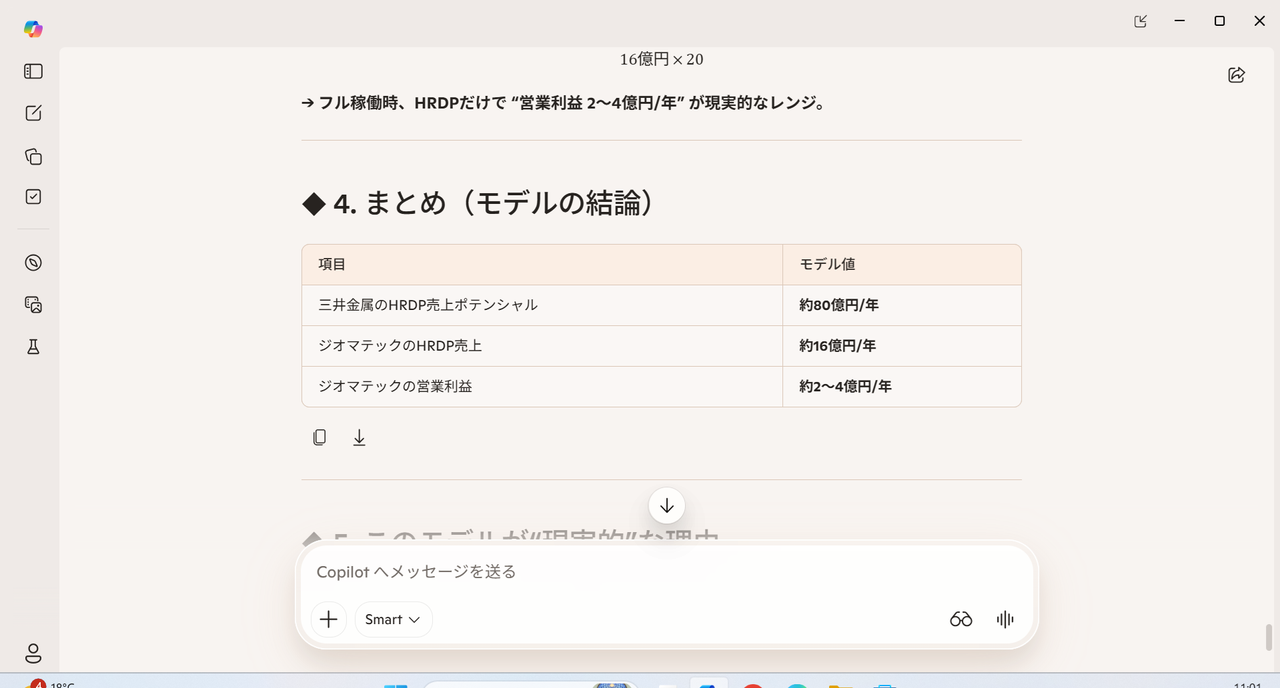Click the '約2〜4億円/年' value
This screenshot has width=1280, height=688.
(845, 386)
